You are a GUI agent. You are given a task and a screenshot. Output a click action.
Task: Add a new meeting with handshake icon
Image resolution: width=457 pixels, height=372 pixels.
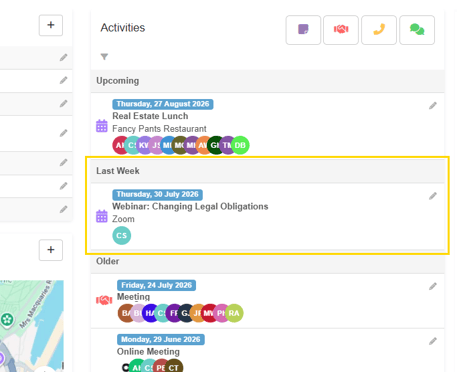click(x=341, y=30)
